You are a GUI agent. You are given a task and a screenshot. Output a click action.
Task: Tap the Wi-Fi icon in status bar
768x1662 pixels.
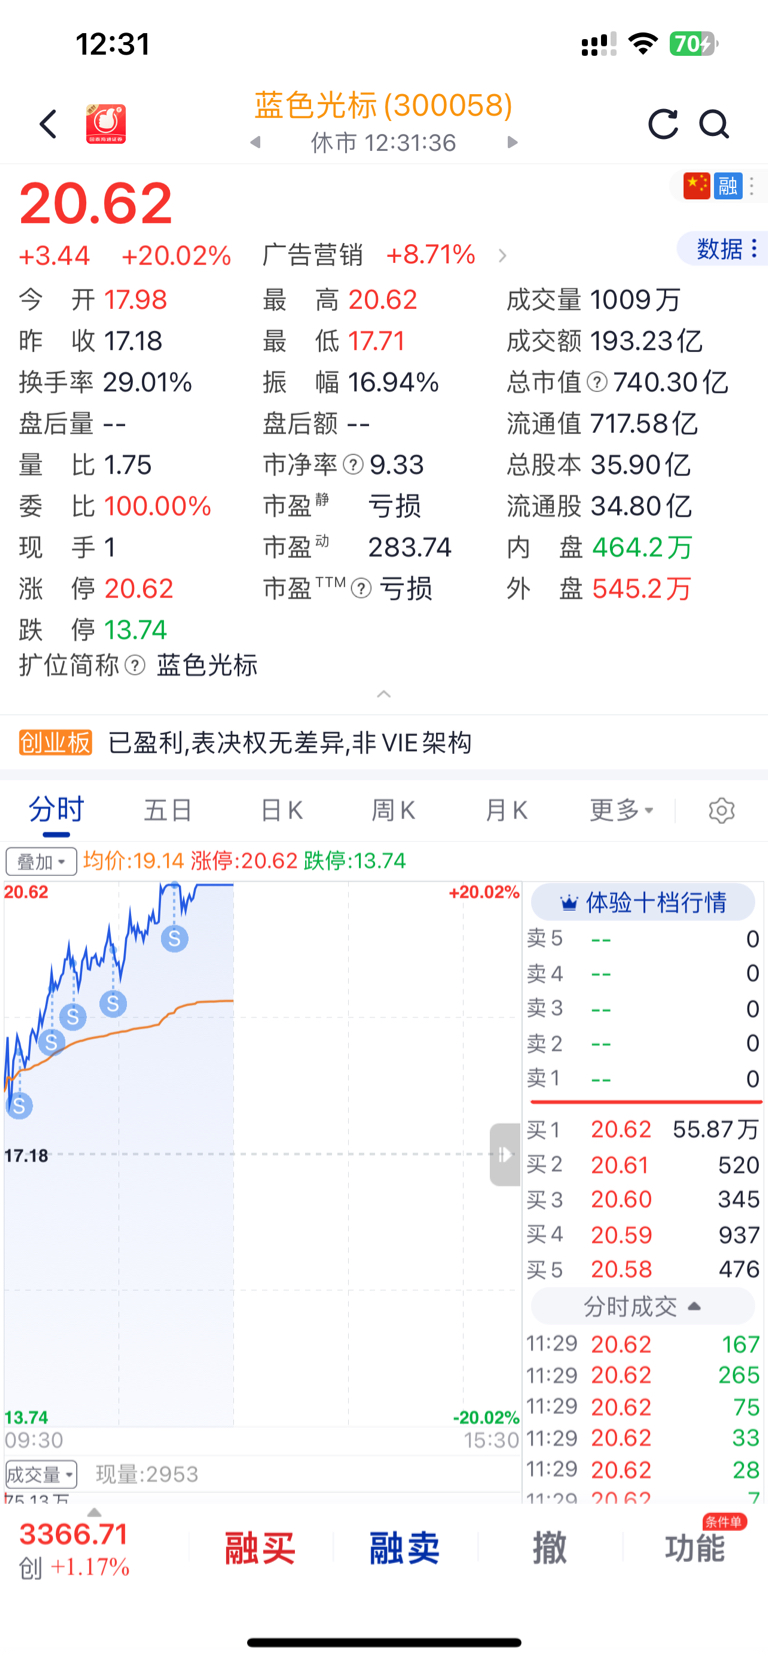[x=644, y=44]
